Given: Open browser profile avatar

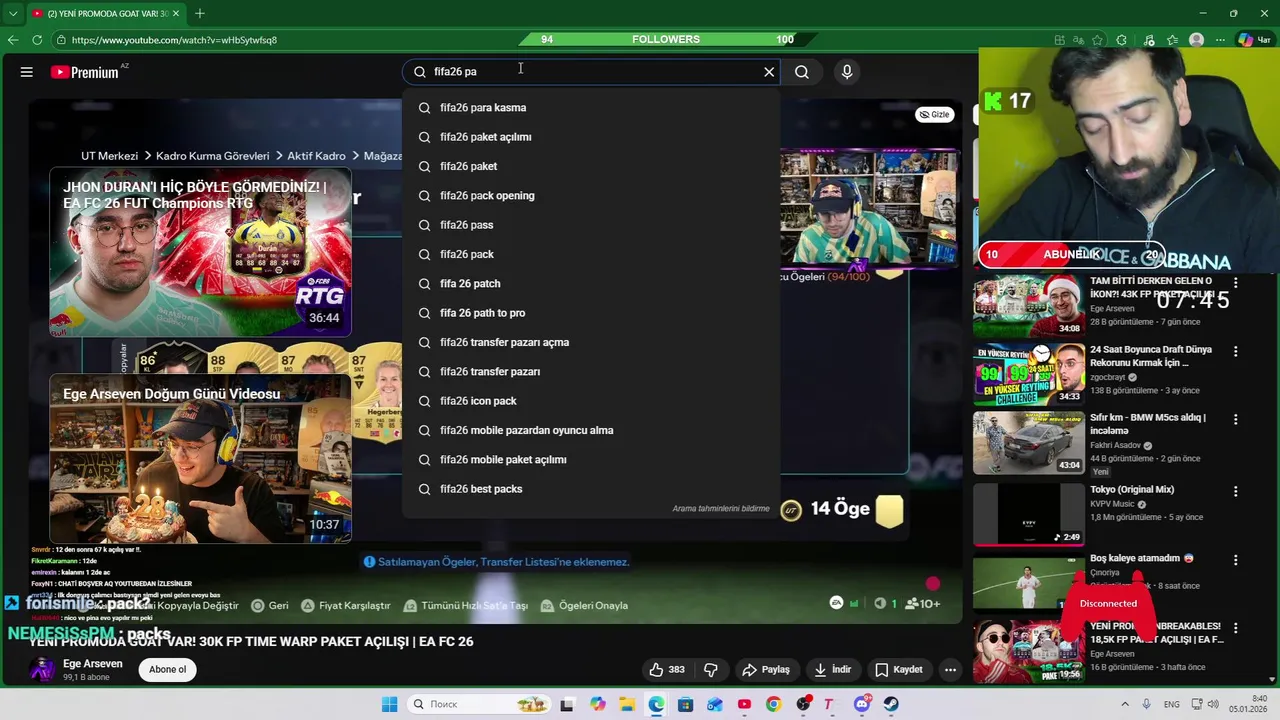Looking at the screenshot, I should pyautogui.click(x=1196, y=40).
